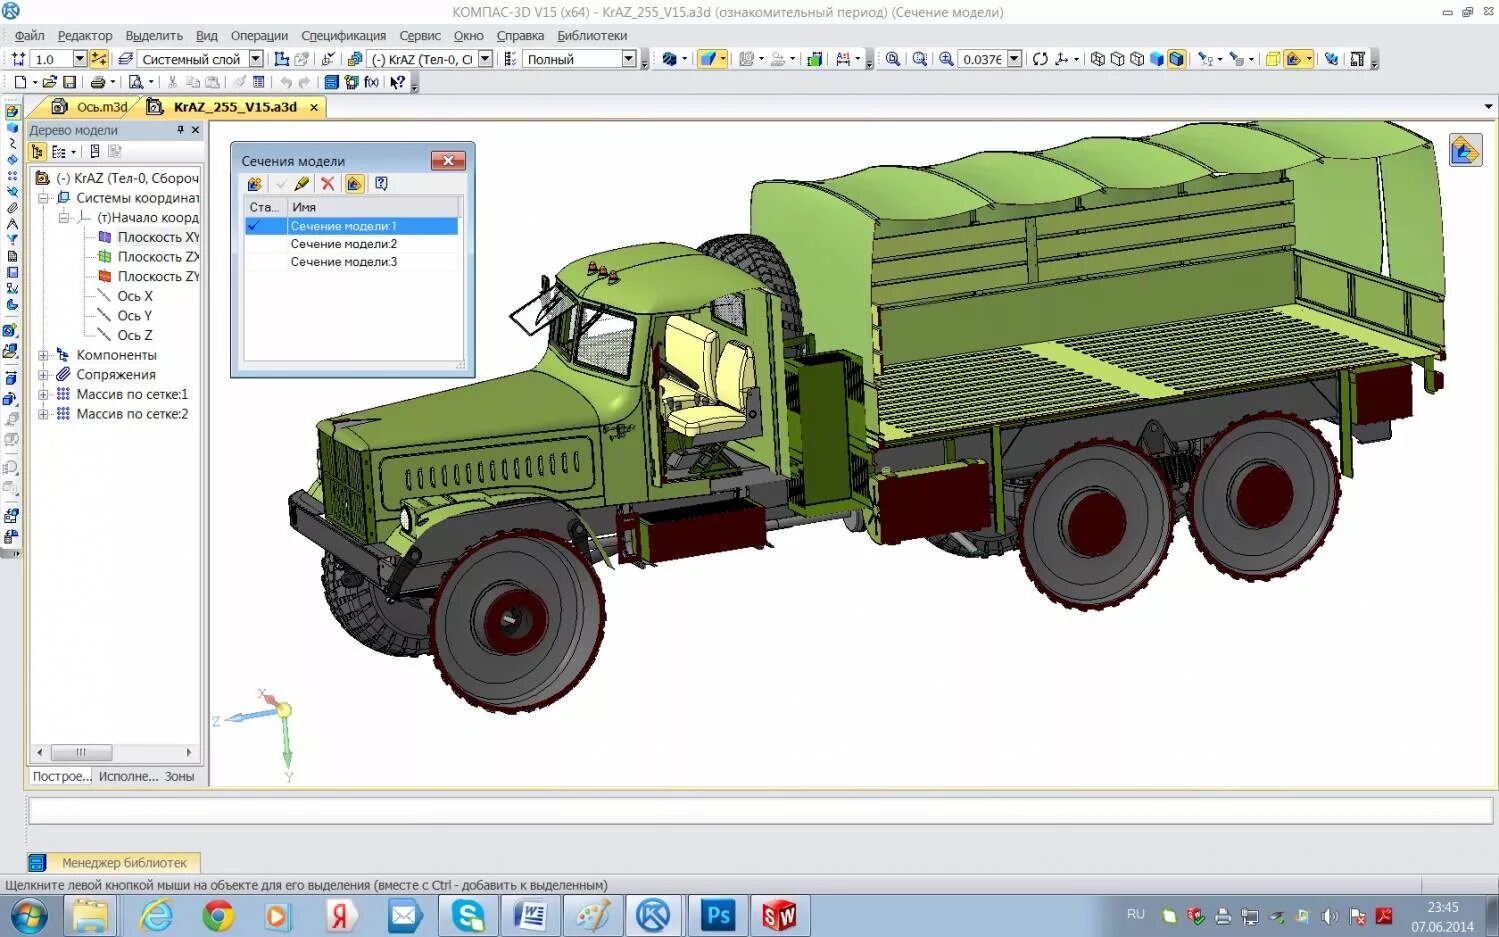The image size is (1499, 937).
Task: Open the Спецификация menu
Action: [343, 35]
